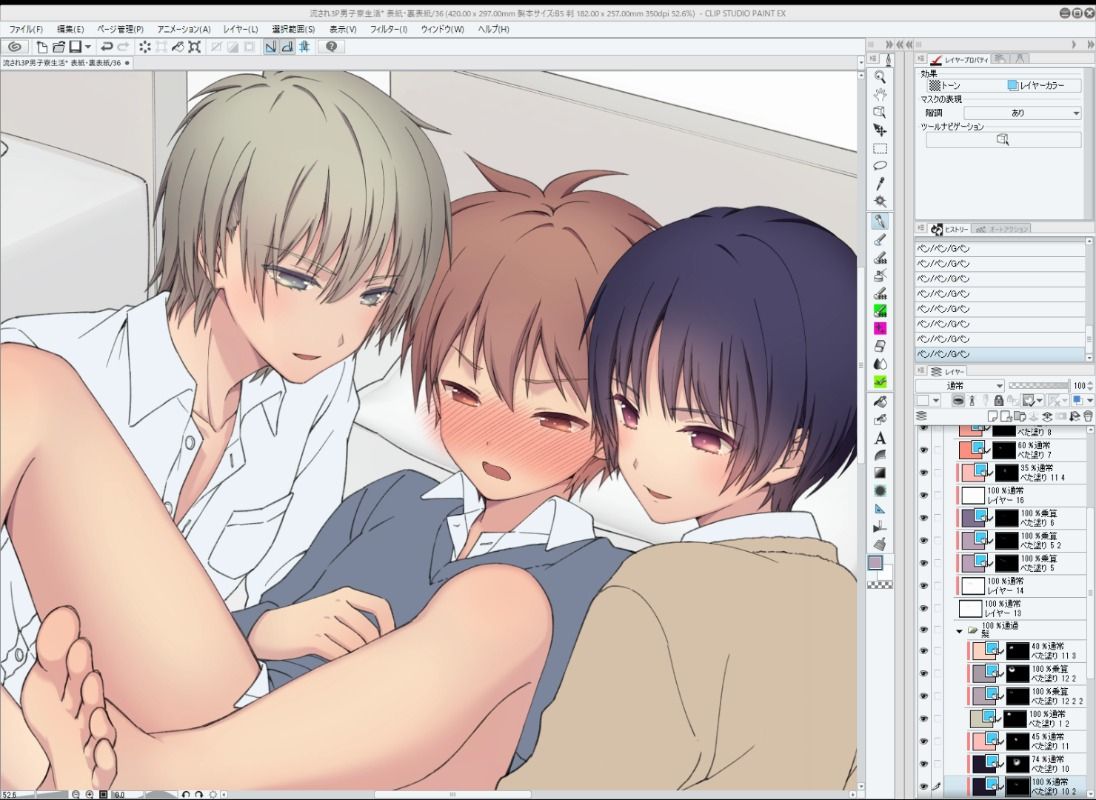
Task: Toggle visibility of レイヤー 13
Action: tap(923, 608)
